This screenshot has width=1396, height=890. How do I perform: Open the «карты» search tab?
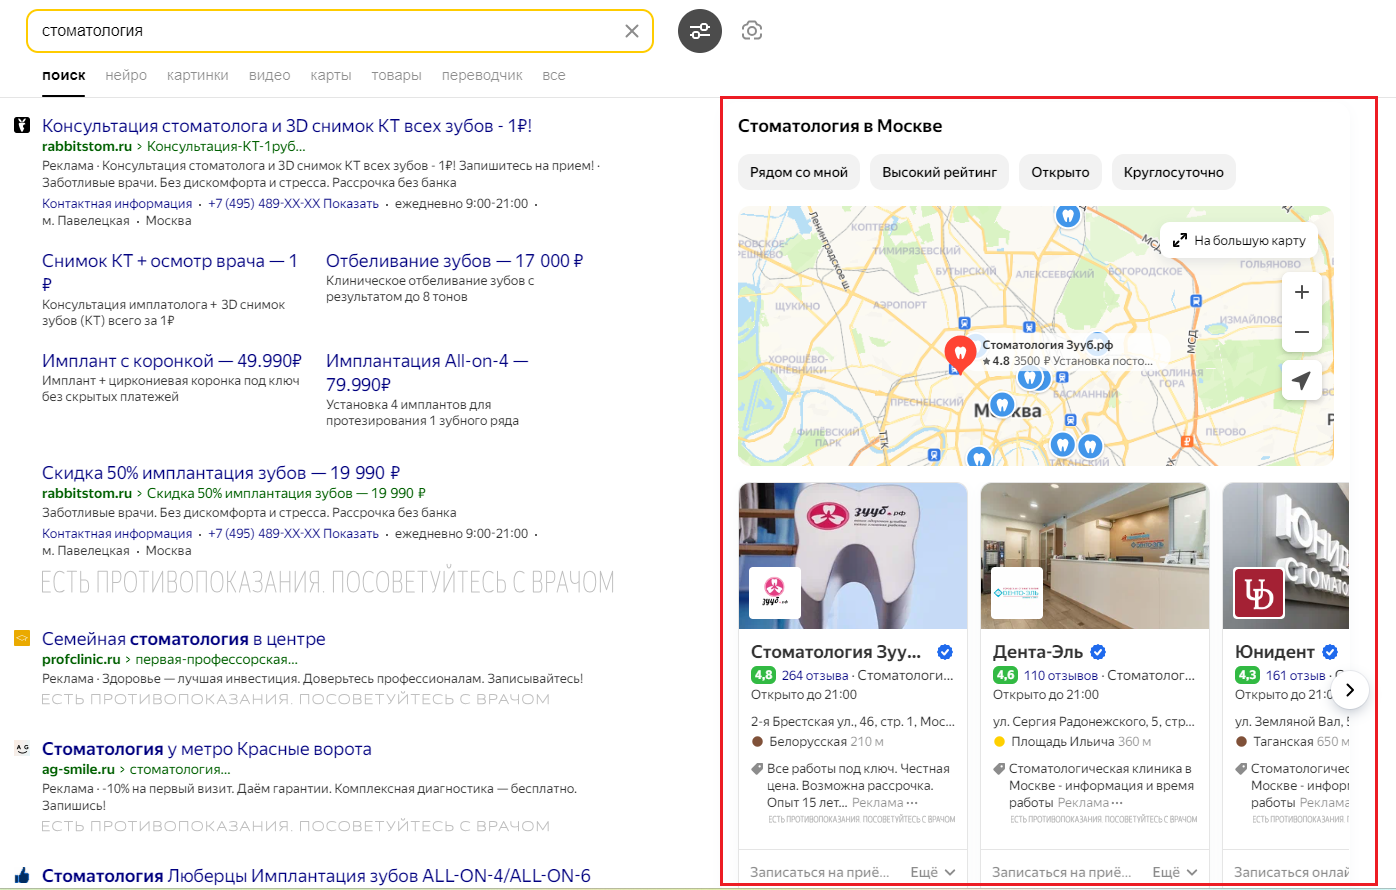(x=330, y=75)
